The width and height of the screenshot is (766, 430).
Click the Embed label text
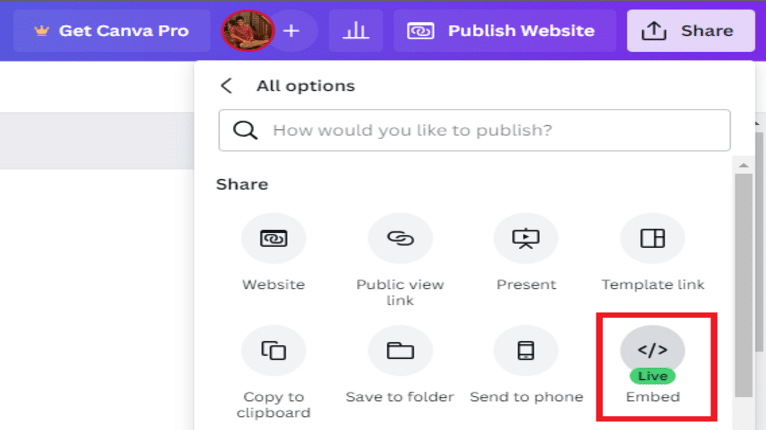pos(653,397)
